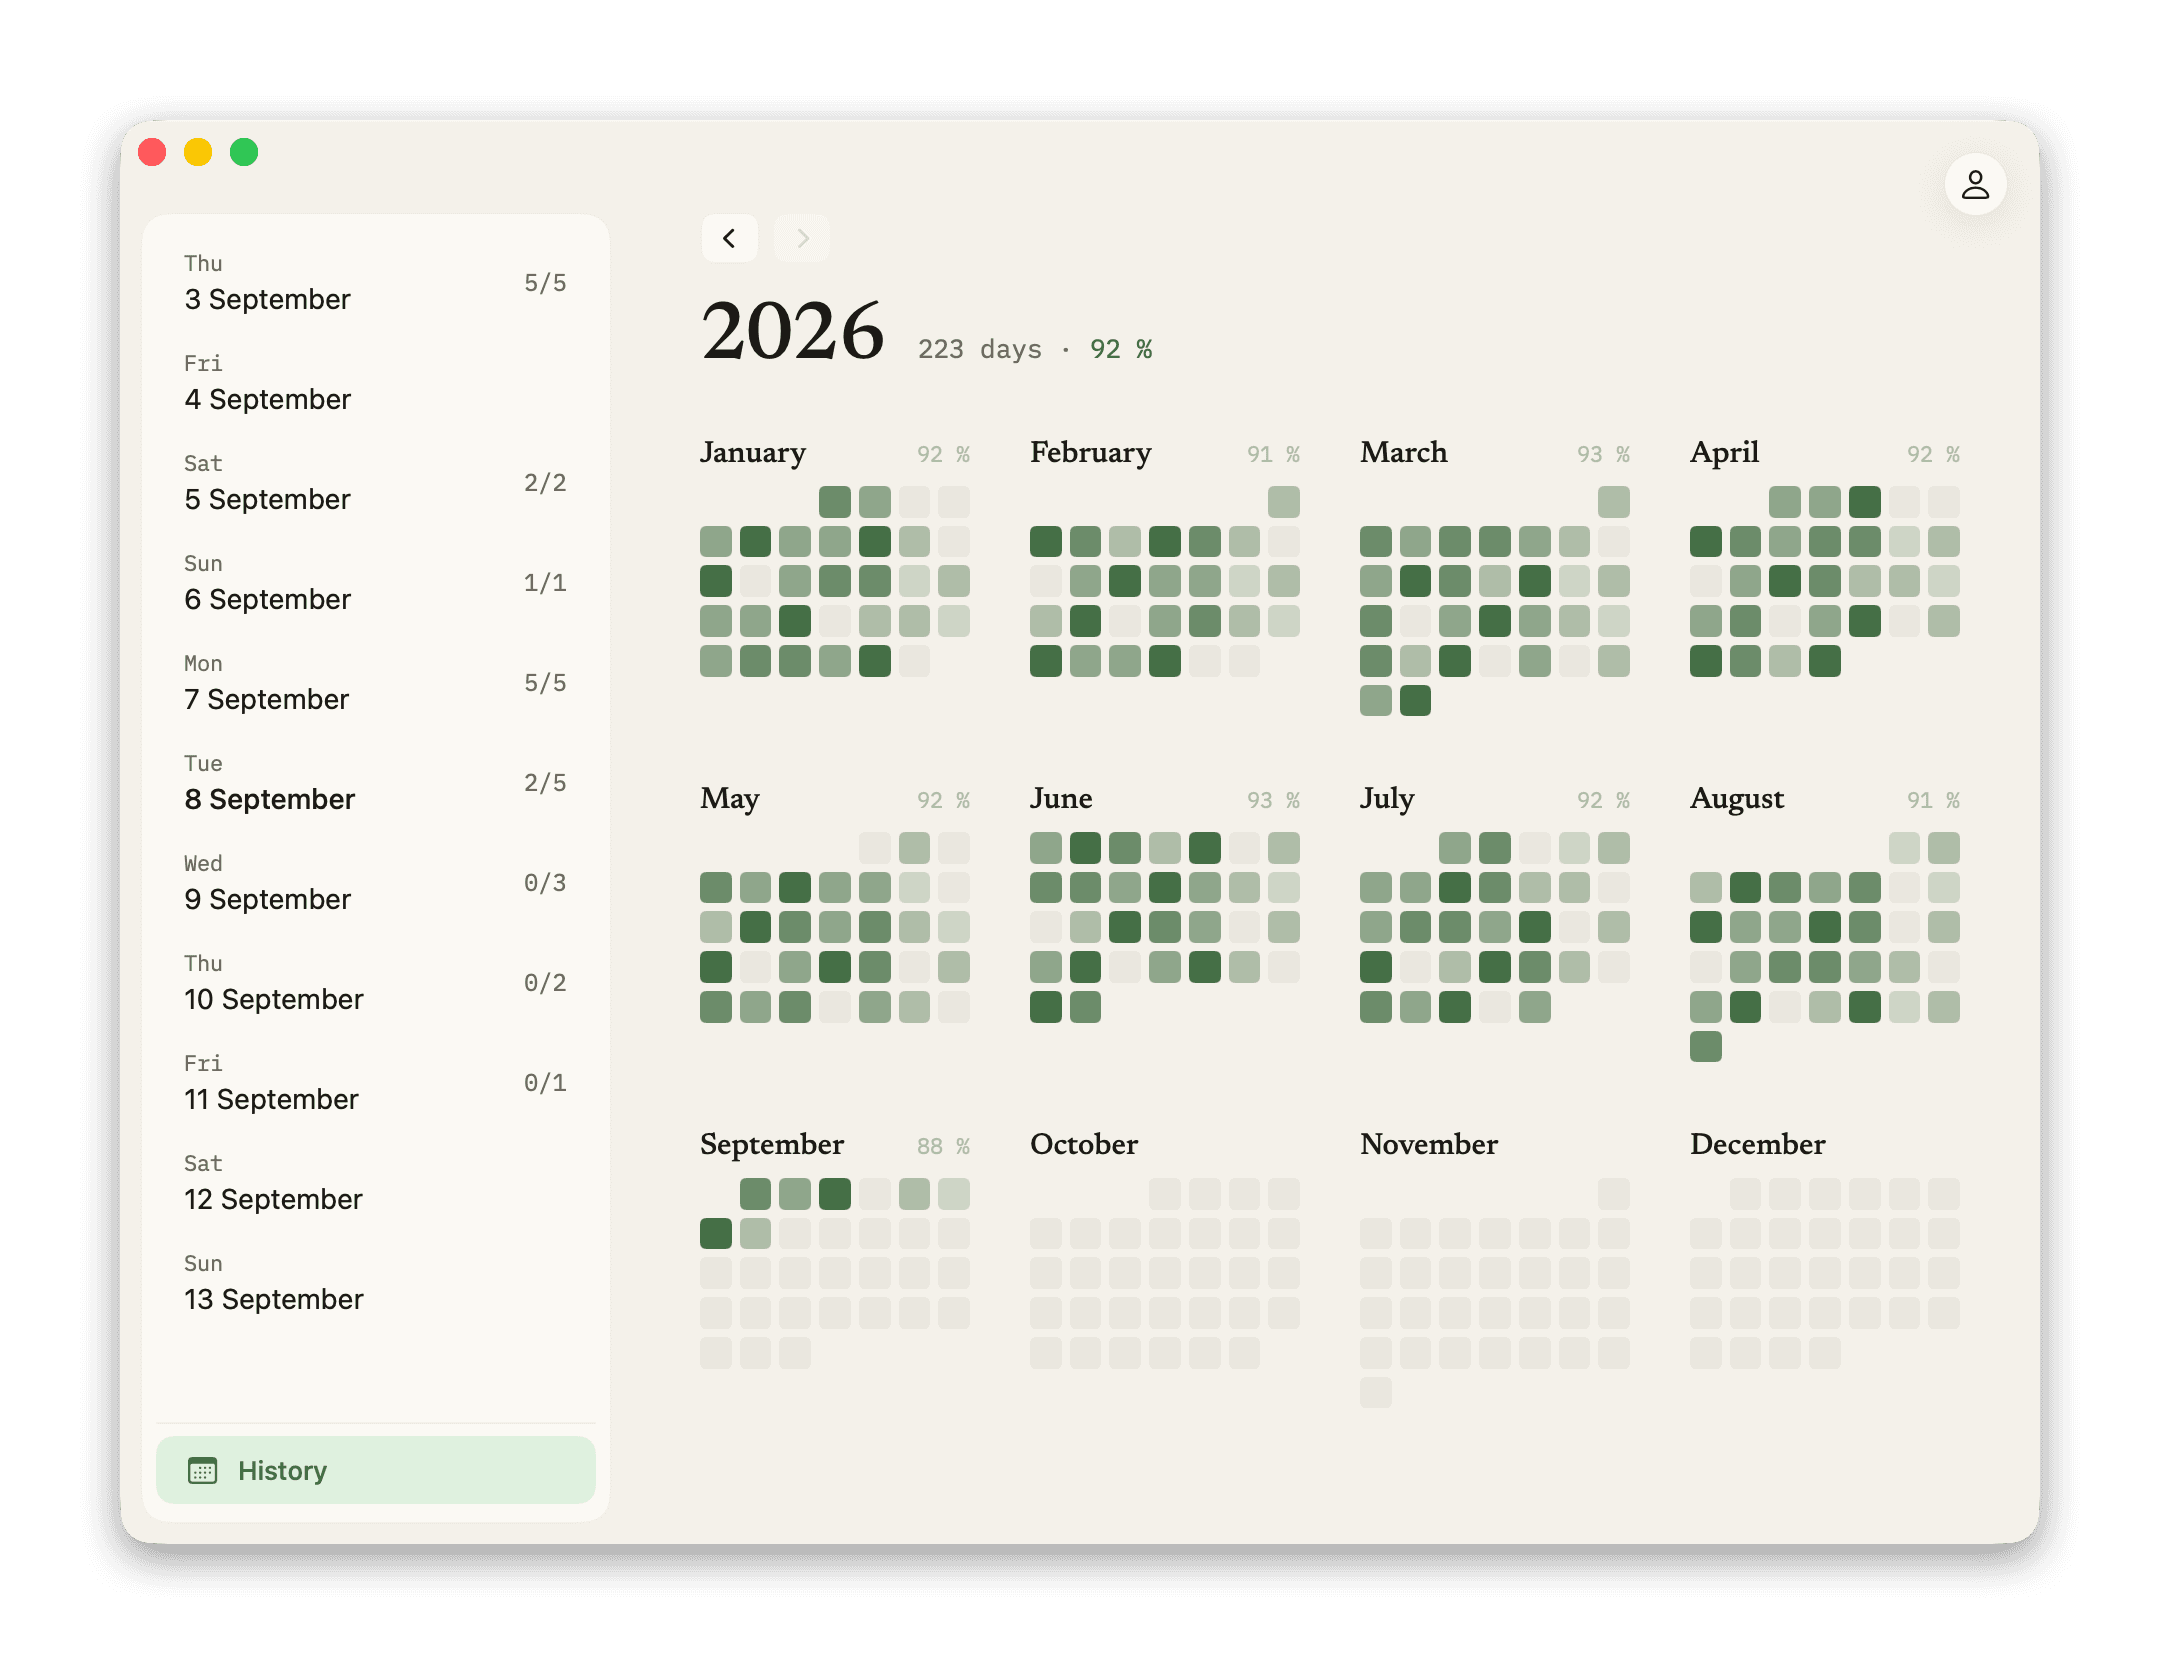Select Thu 3 September entry
This screenshot has width=2160, height=1664.
pos(376,284)
